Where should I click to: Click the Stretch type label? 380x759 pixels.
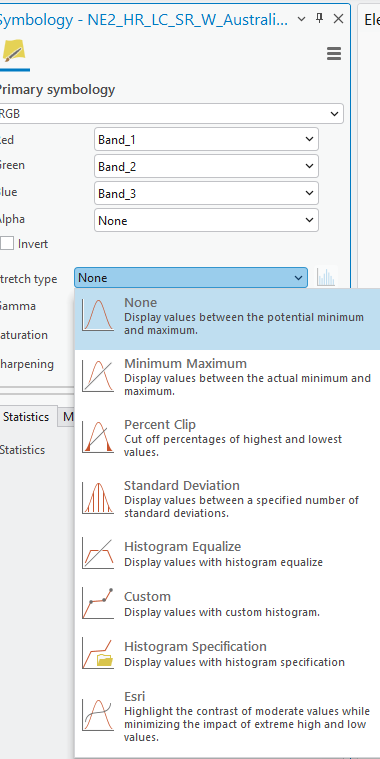click(29, 279)
